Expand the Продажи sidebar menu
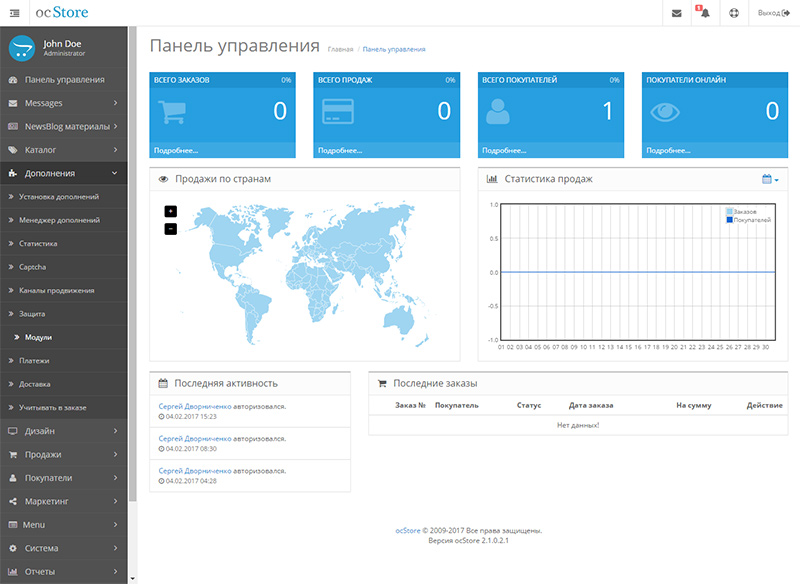The height and width of the screenshot is (584, 800). (64, 454)
